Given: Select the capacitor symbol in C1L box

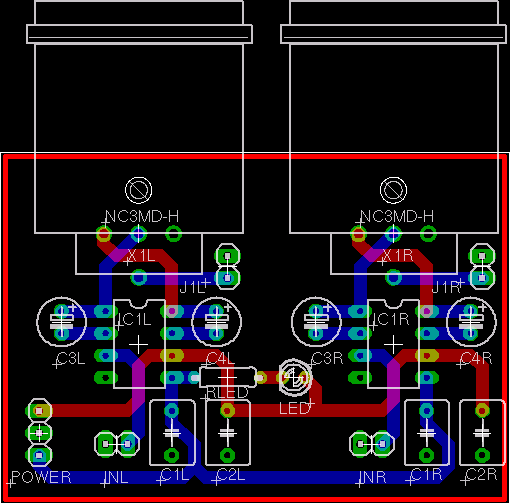Looking at the screenshot, I should point(172,433).
